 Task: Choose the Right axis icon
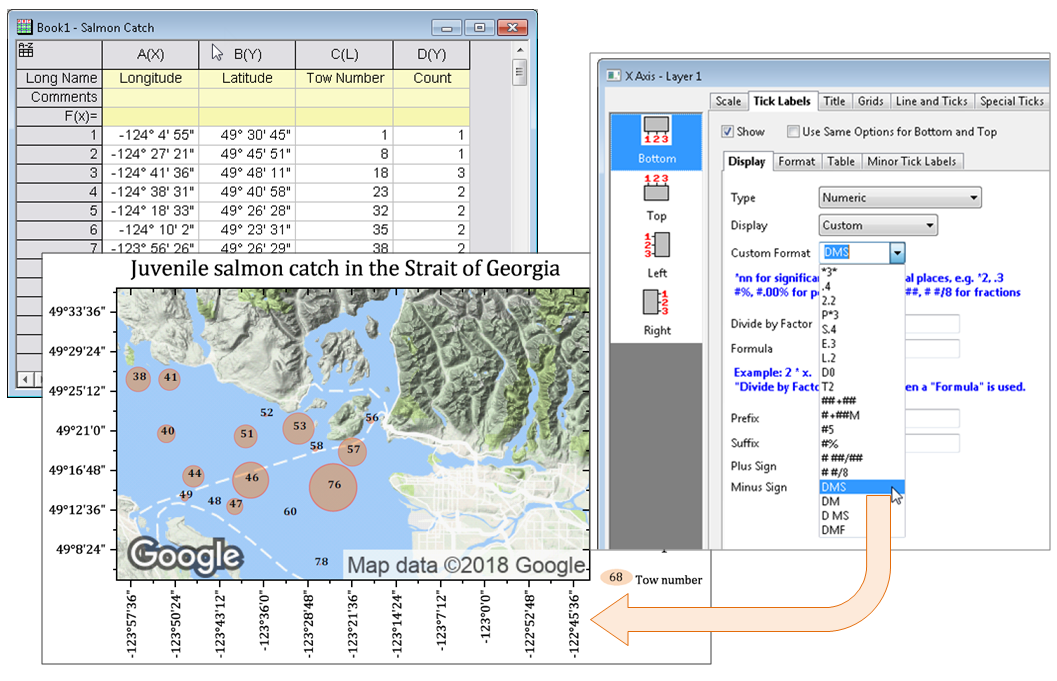click(x=656, y=303)
